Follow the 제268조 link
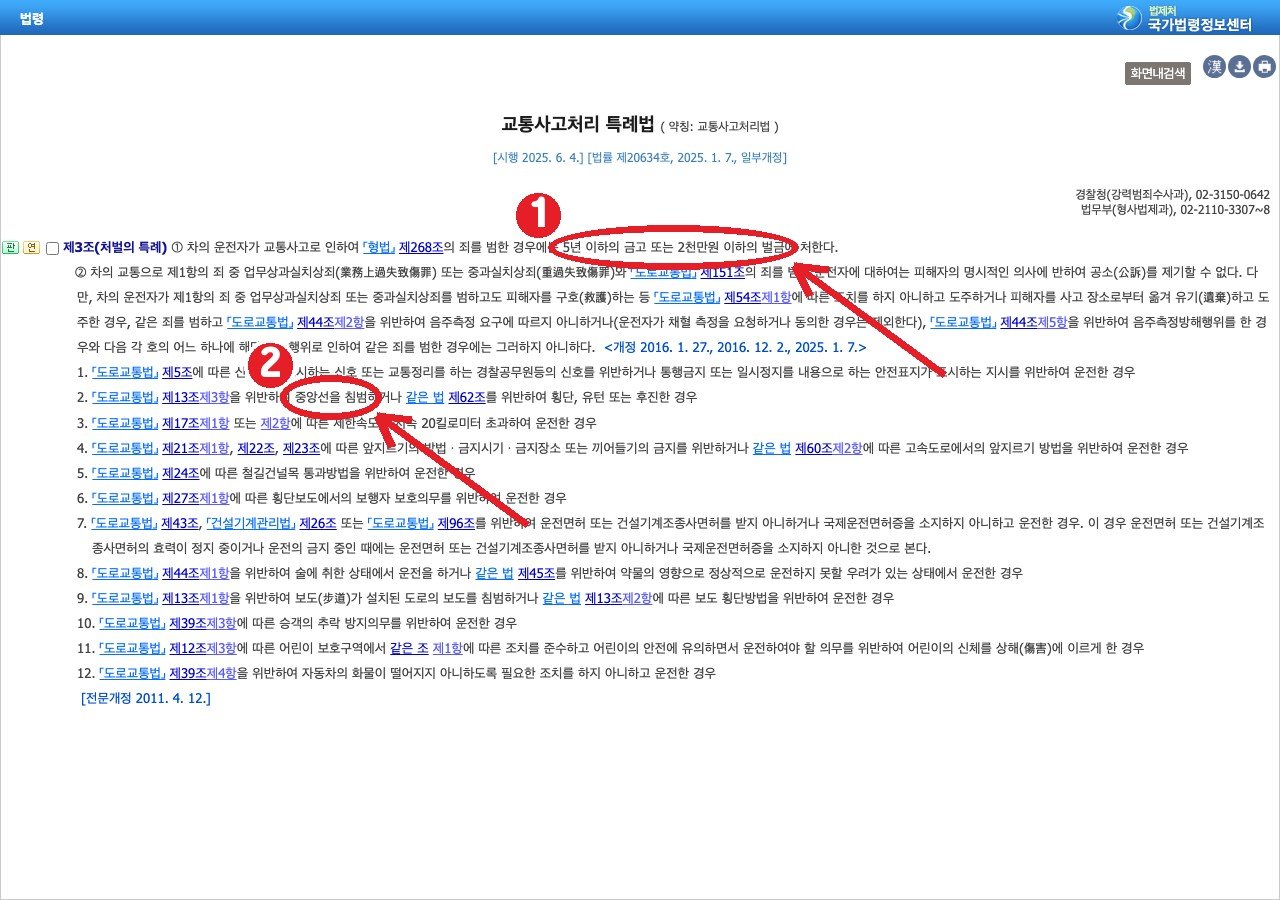The image size is (1280, 900). pyautogui.click(x=420, y=247)
